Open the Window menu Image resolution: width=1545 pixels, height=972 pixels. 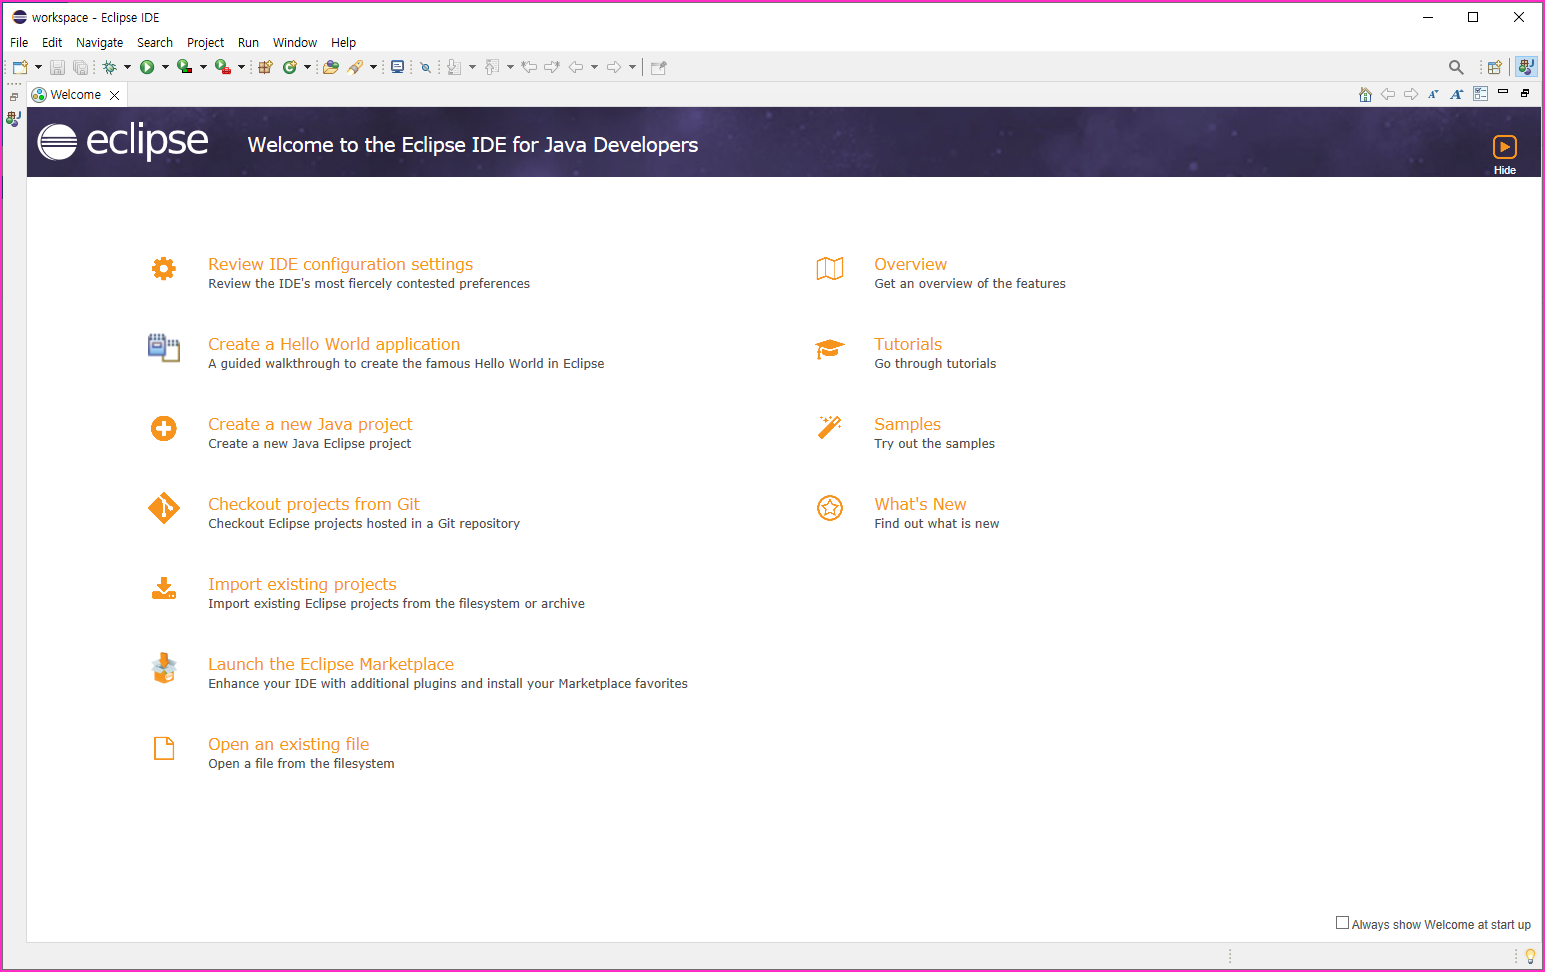point(295,42)
